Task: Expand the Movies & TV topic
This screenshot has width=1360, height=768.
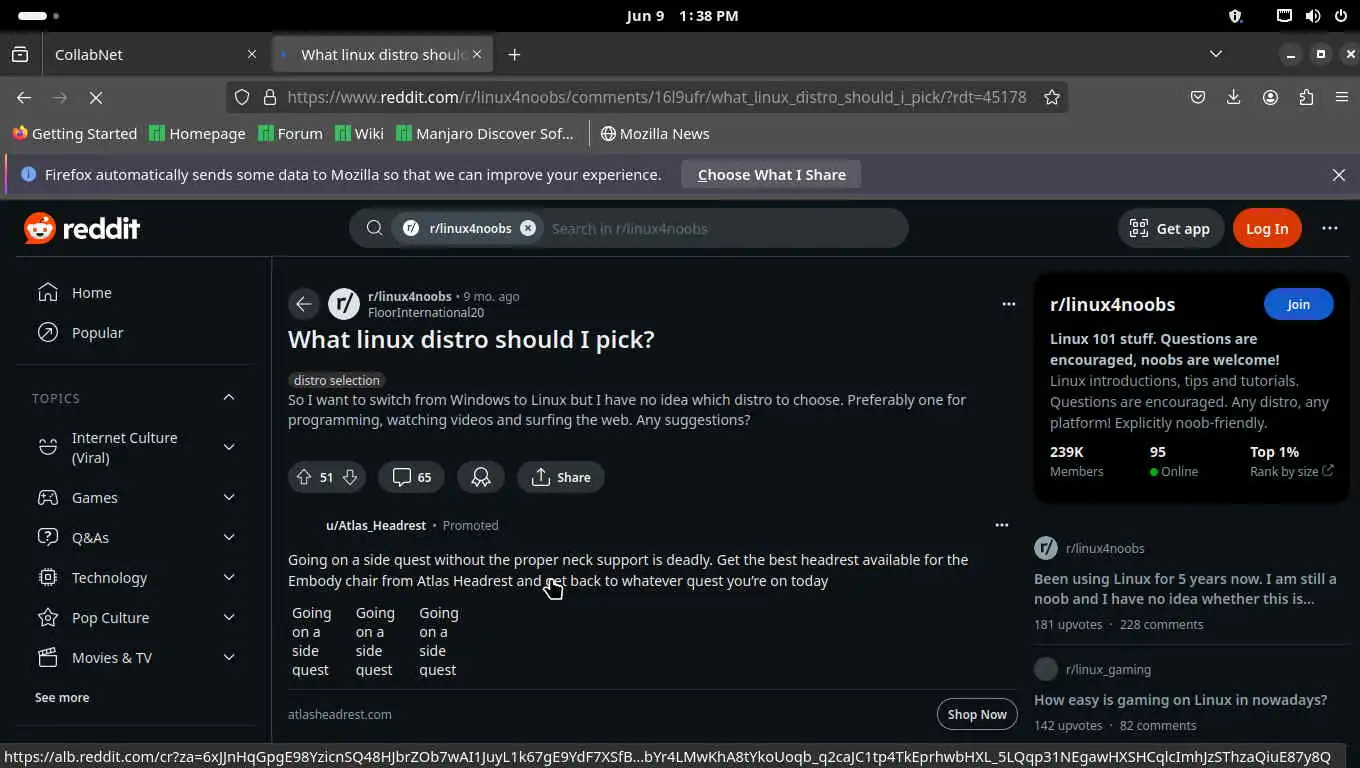Action: 229,657
